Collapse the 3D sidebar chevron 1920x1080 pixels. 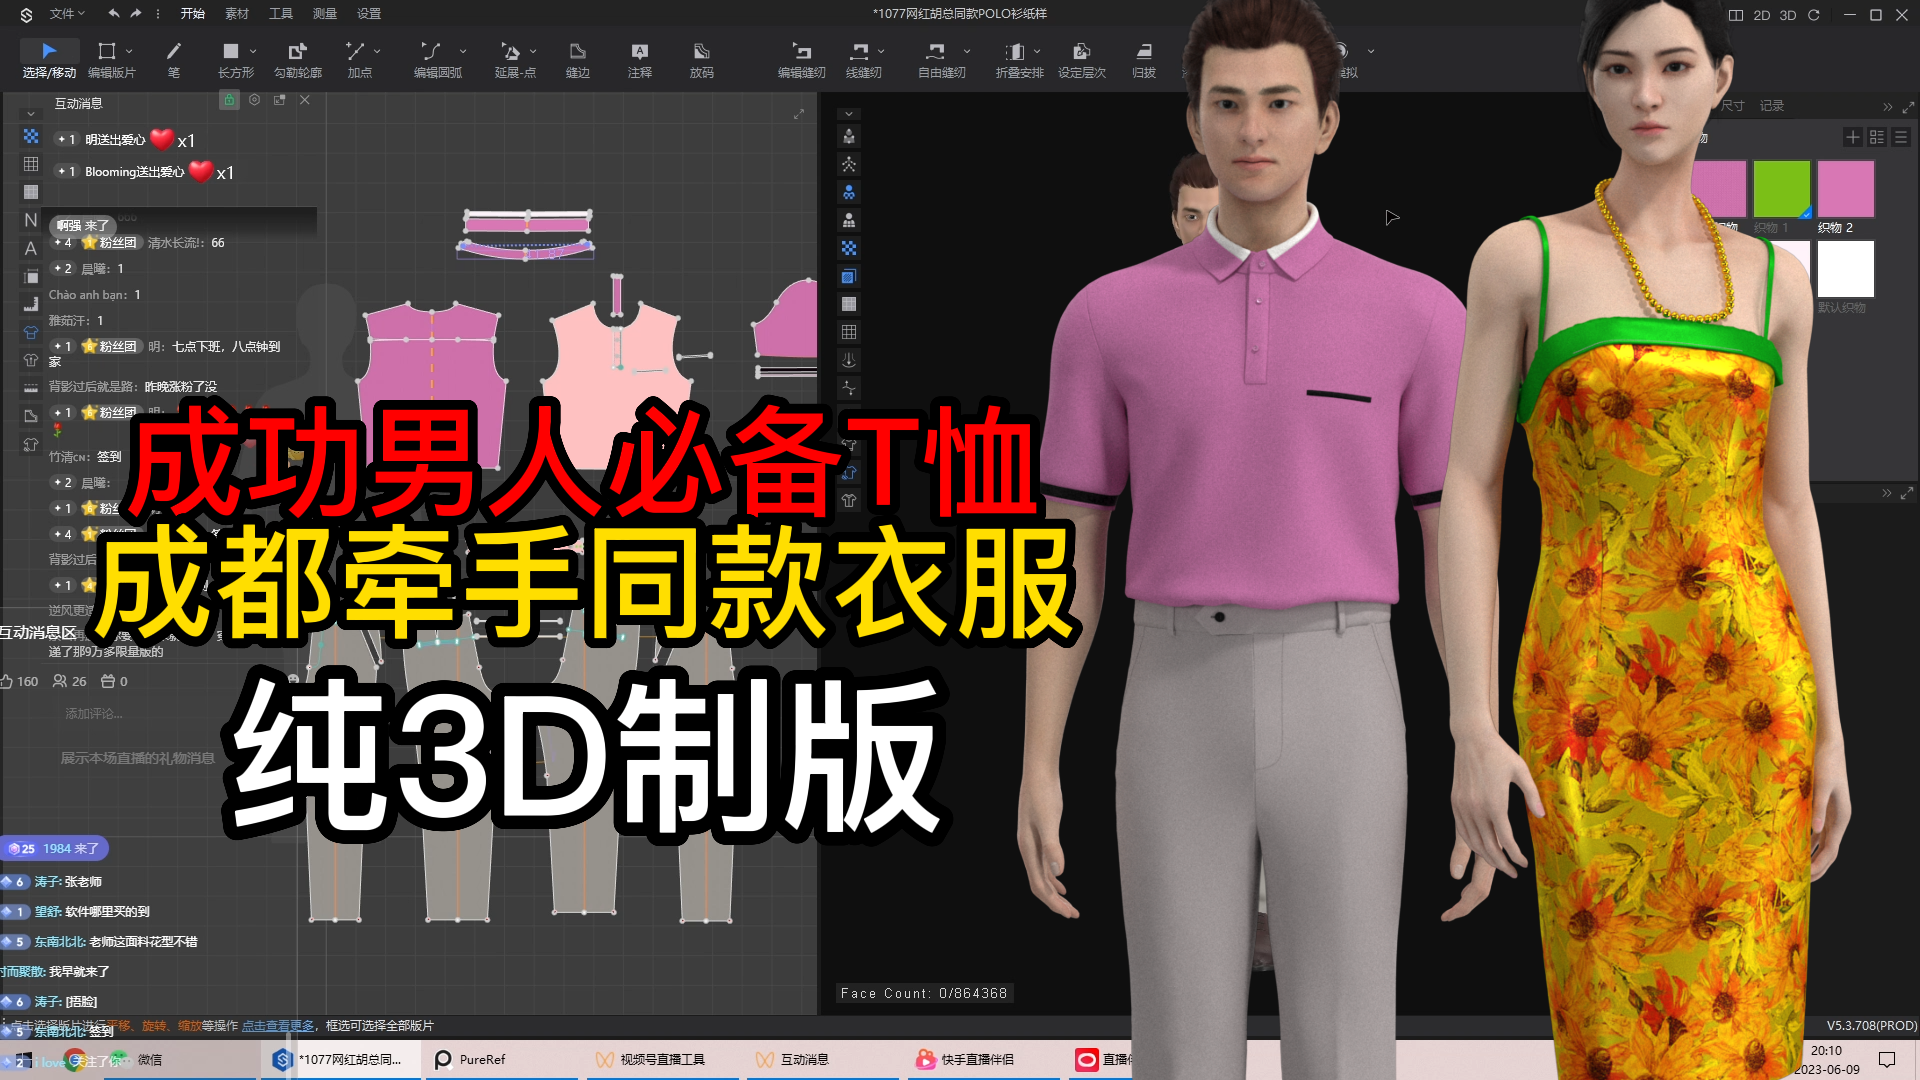pos(849,114)
